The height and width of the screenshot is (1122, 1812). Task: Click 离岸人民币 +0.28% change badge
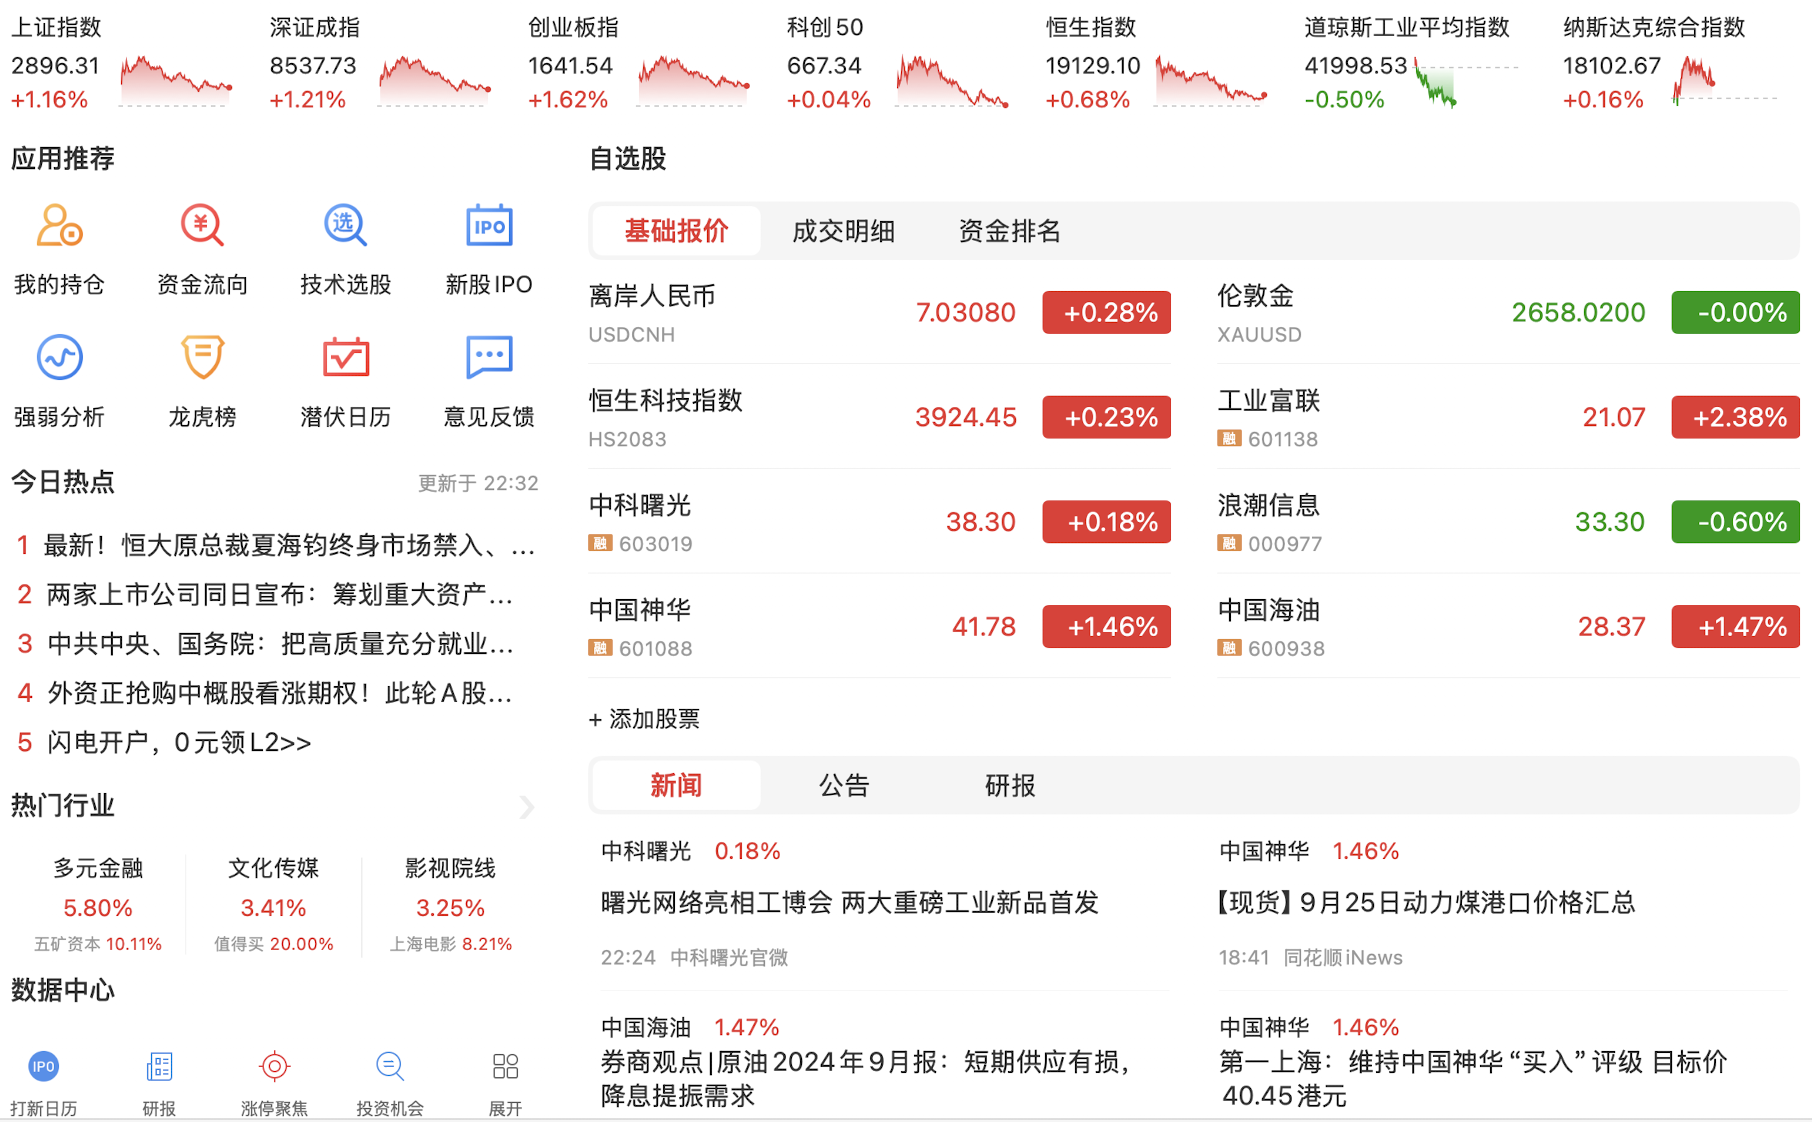(x=1106, y=313)
